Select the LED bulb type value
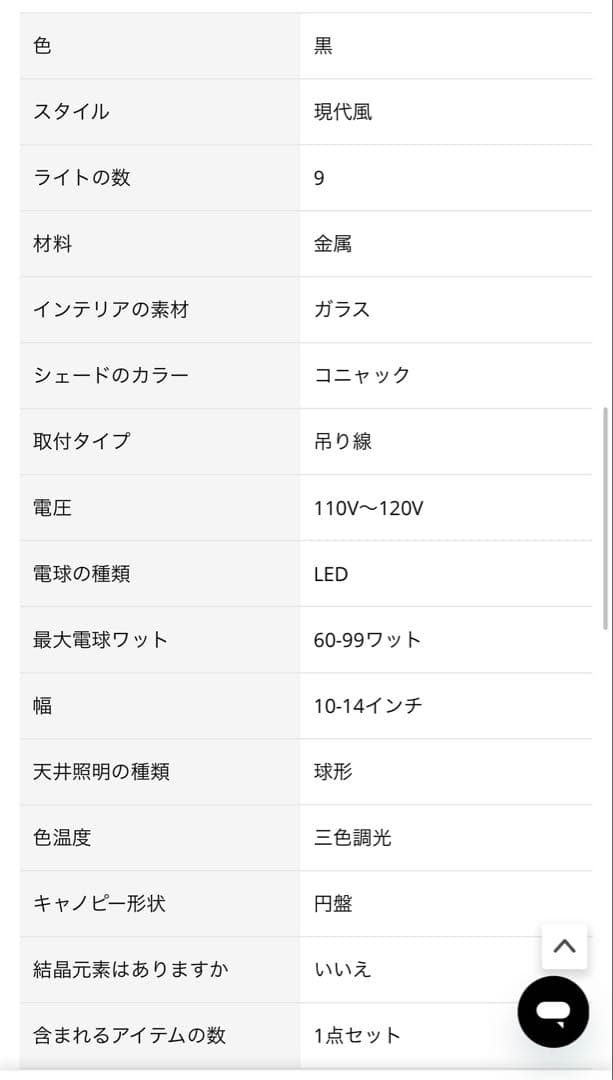The image size is (613, 1080). [333, 574]
